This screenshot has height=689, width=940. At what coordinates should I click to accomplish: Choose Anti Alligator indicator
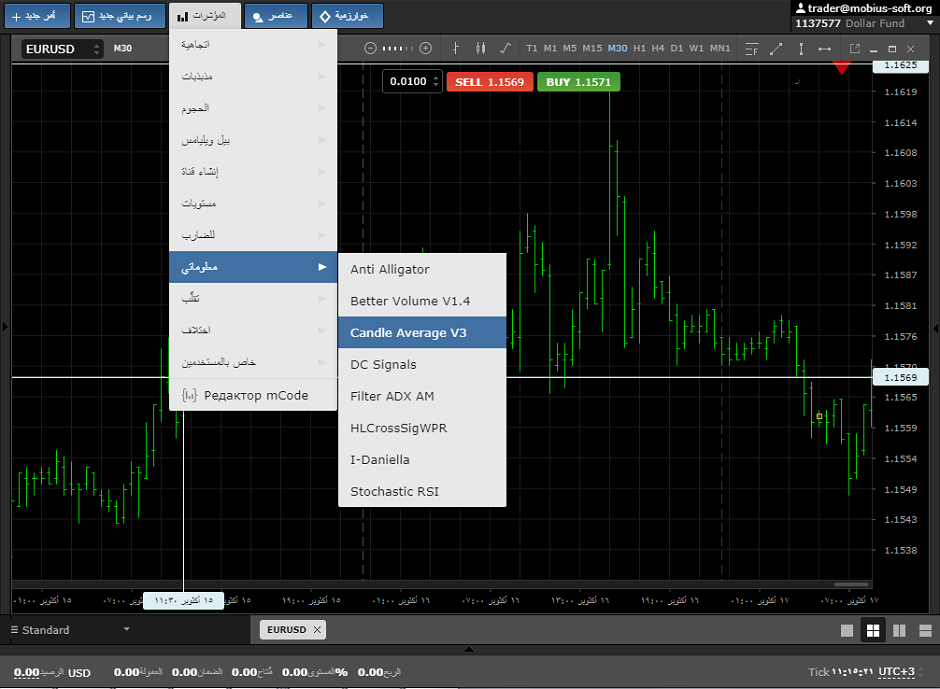(x=422, y=270)
